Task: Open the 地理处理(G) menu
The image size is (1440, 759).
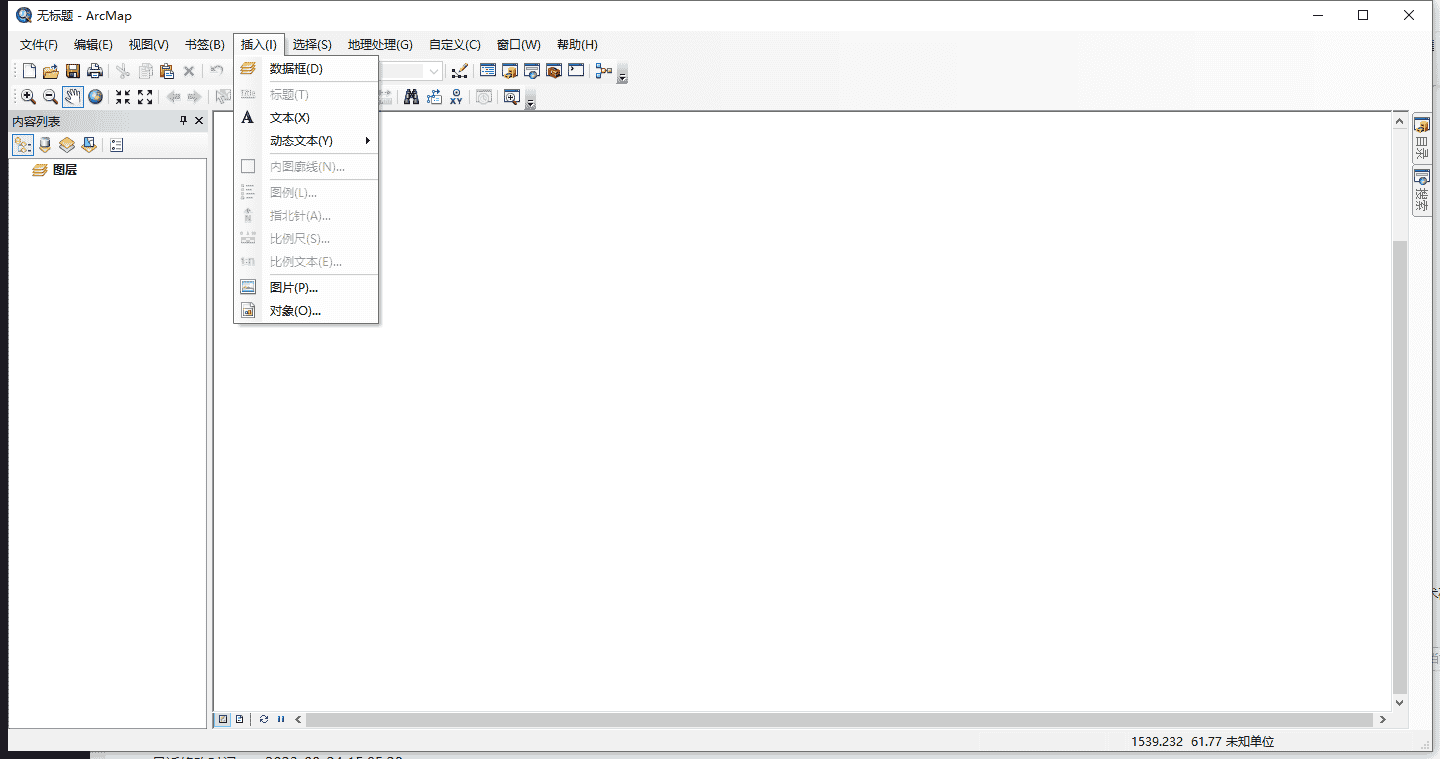Action: (380, 45)
